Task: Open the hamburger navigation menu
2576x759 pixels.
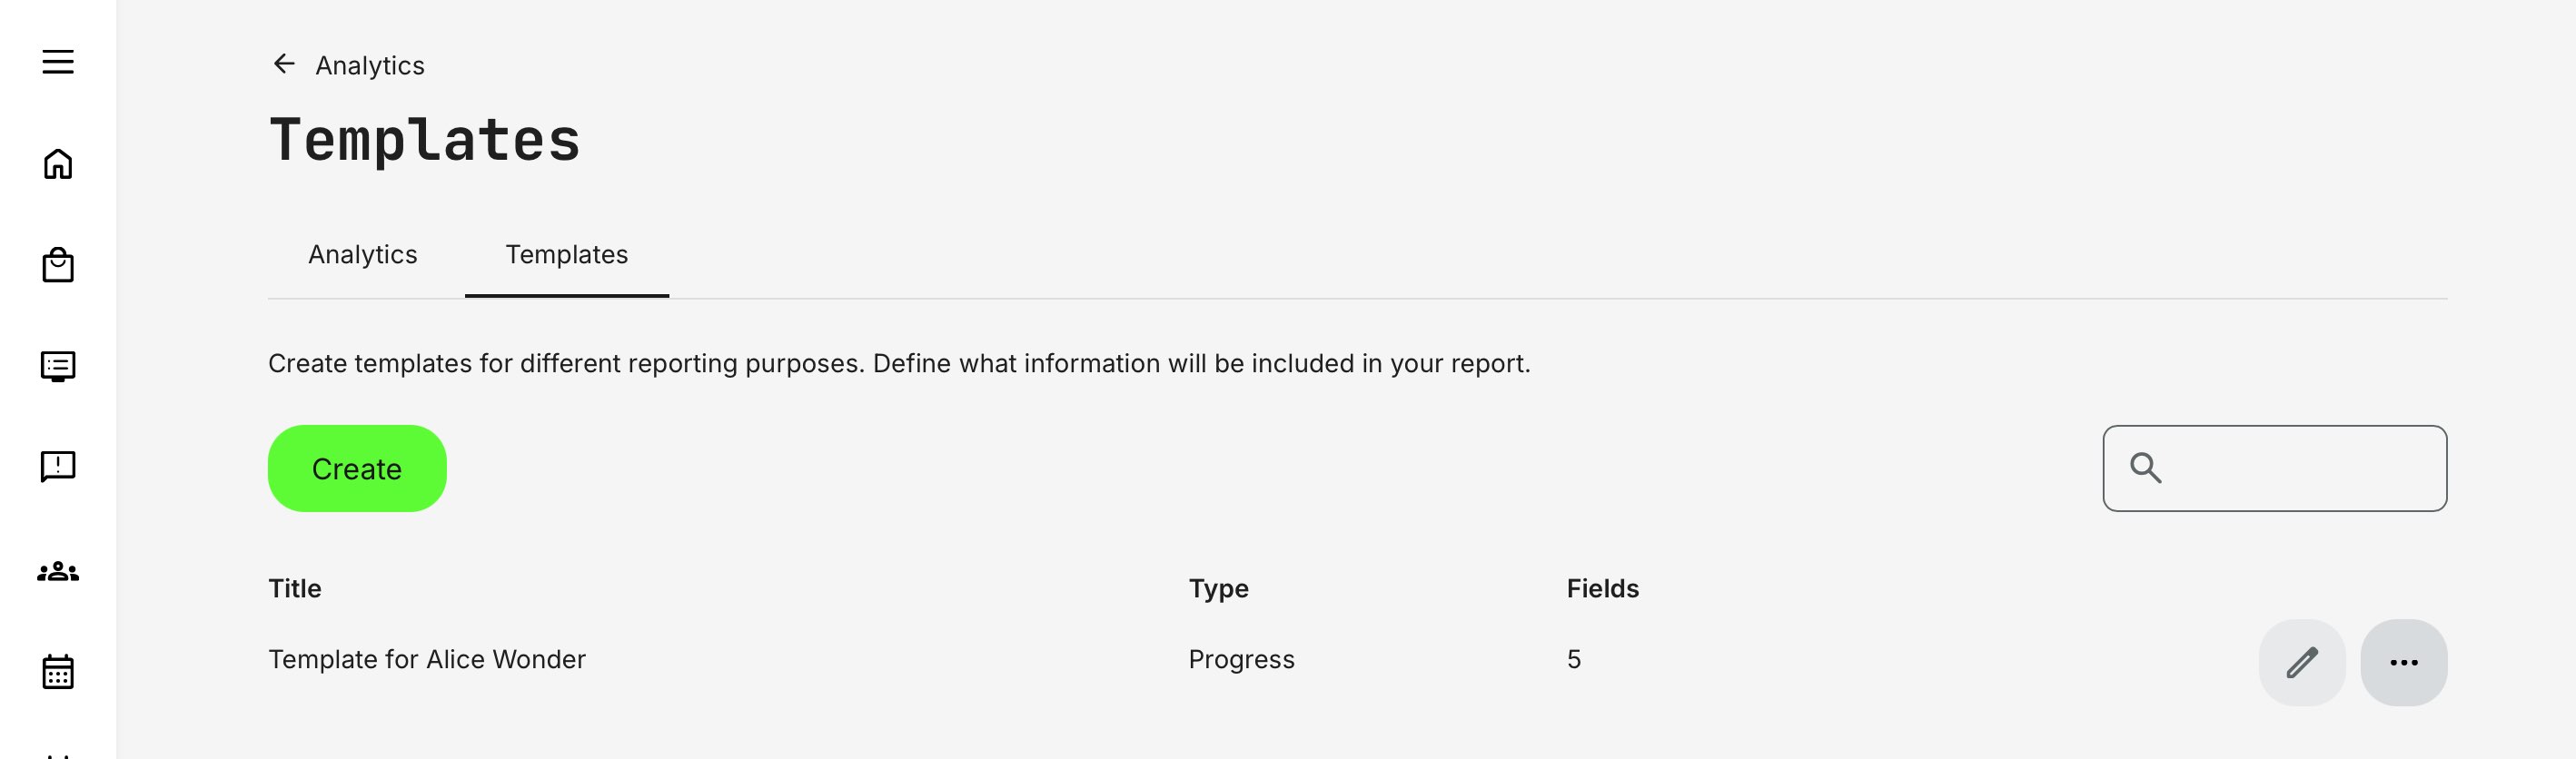Action: (x=59, y=62)
